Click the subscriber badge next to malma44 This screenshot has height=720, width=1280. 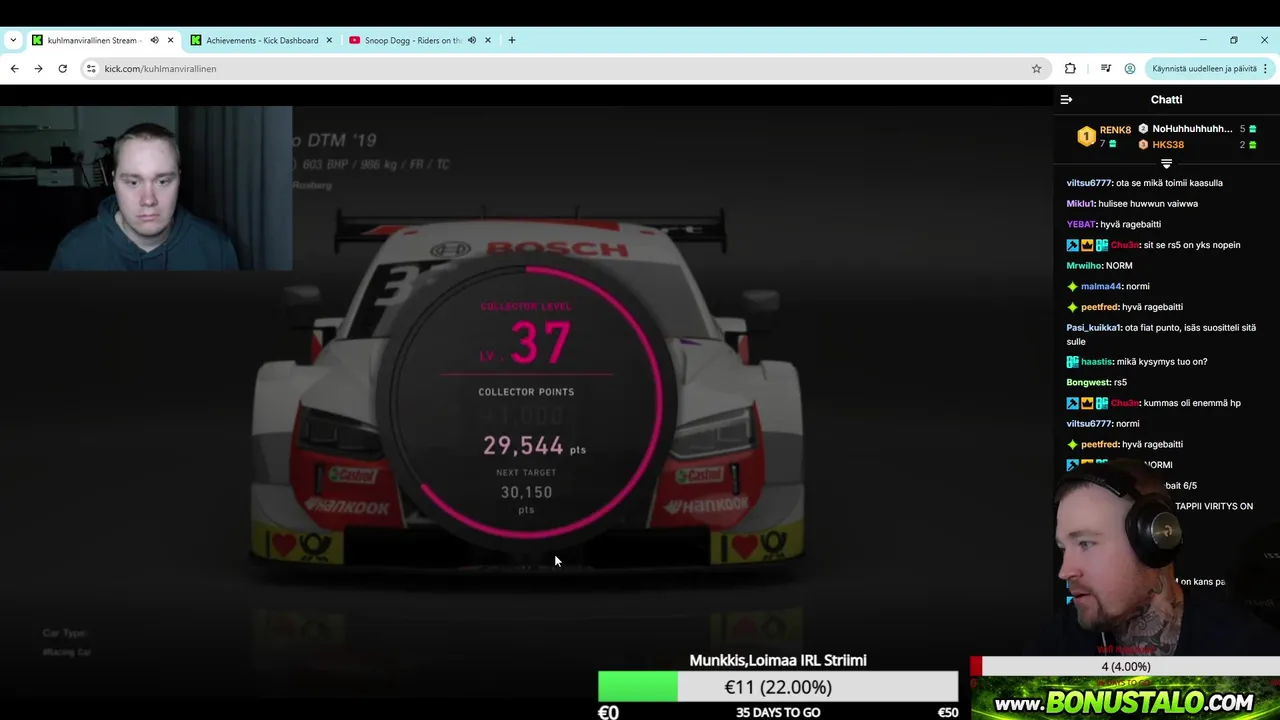coord(1072,287)
